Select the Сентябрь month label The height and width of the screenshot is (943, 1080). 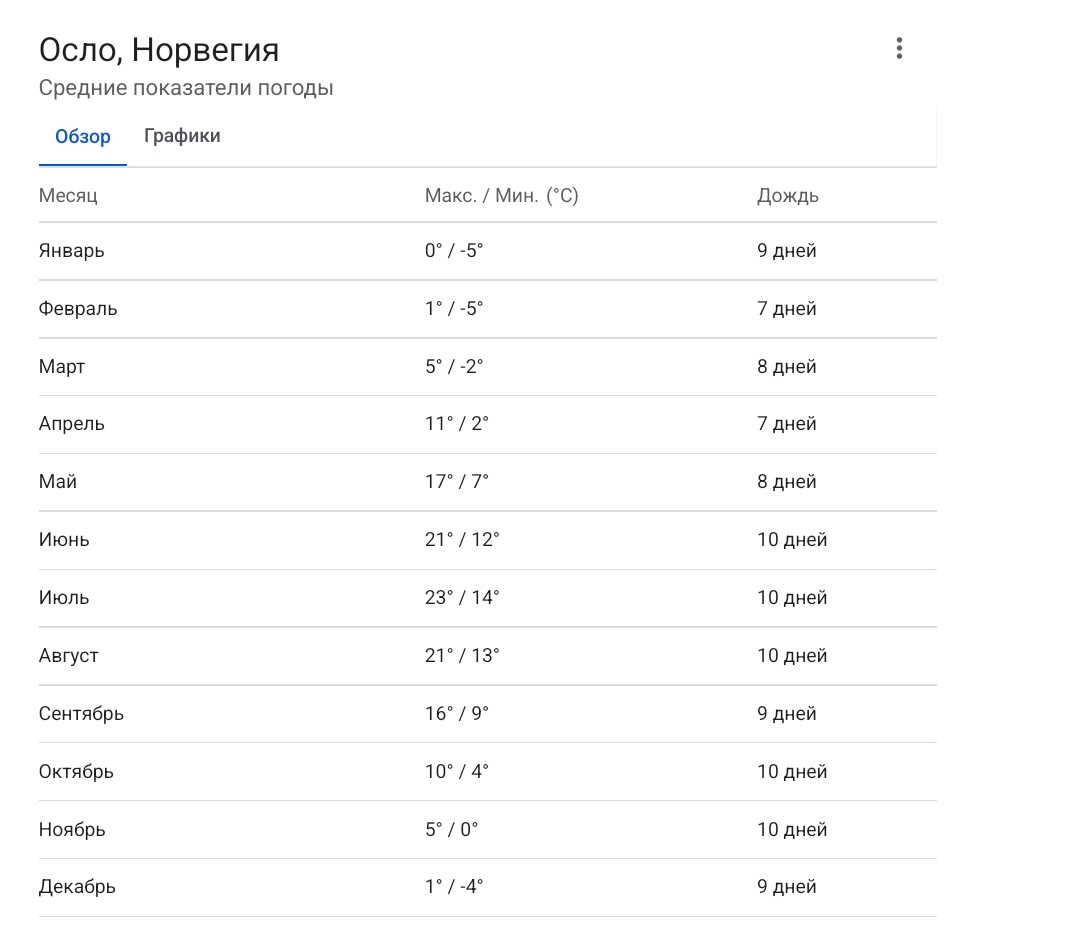pyautogui.click(x=82, y=714)
